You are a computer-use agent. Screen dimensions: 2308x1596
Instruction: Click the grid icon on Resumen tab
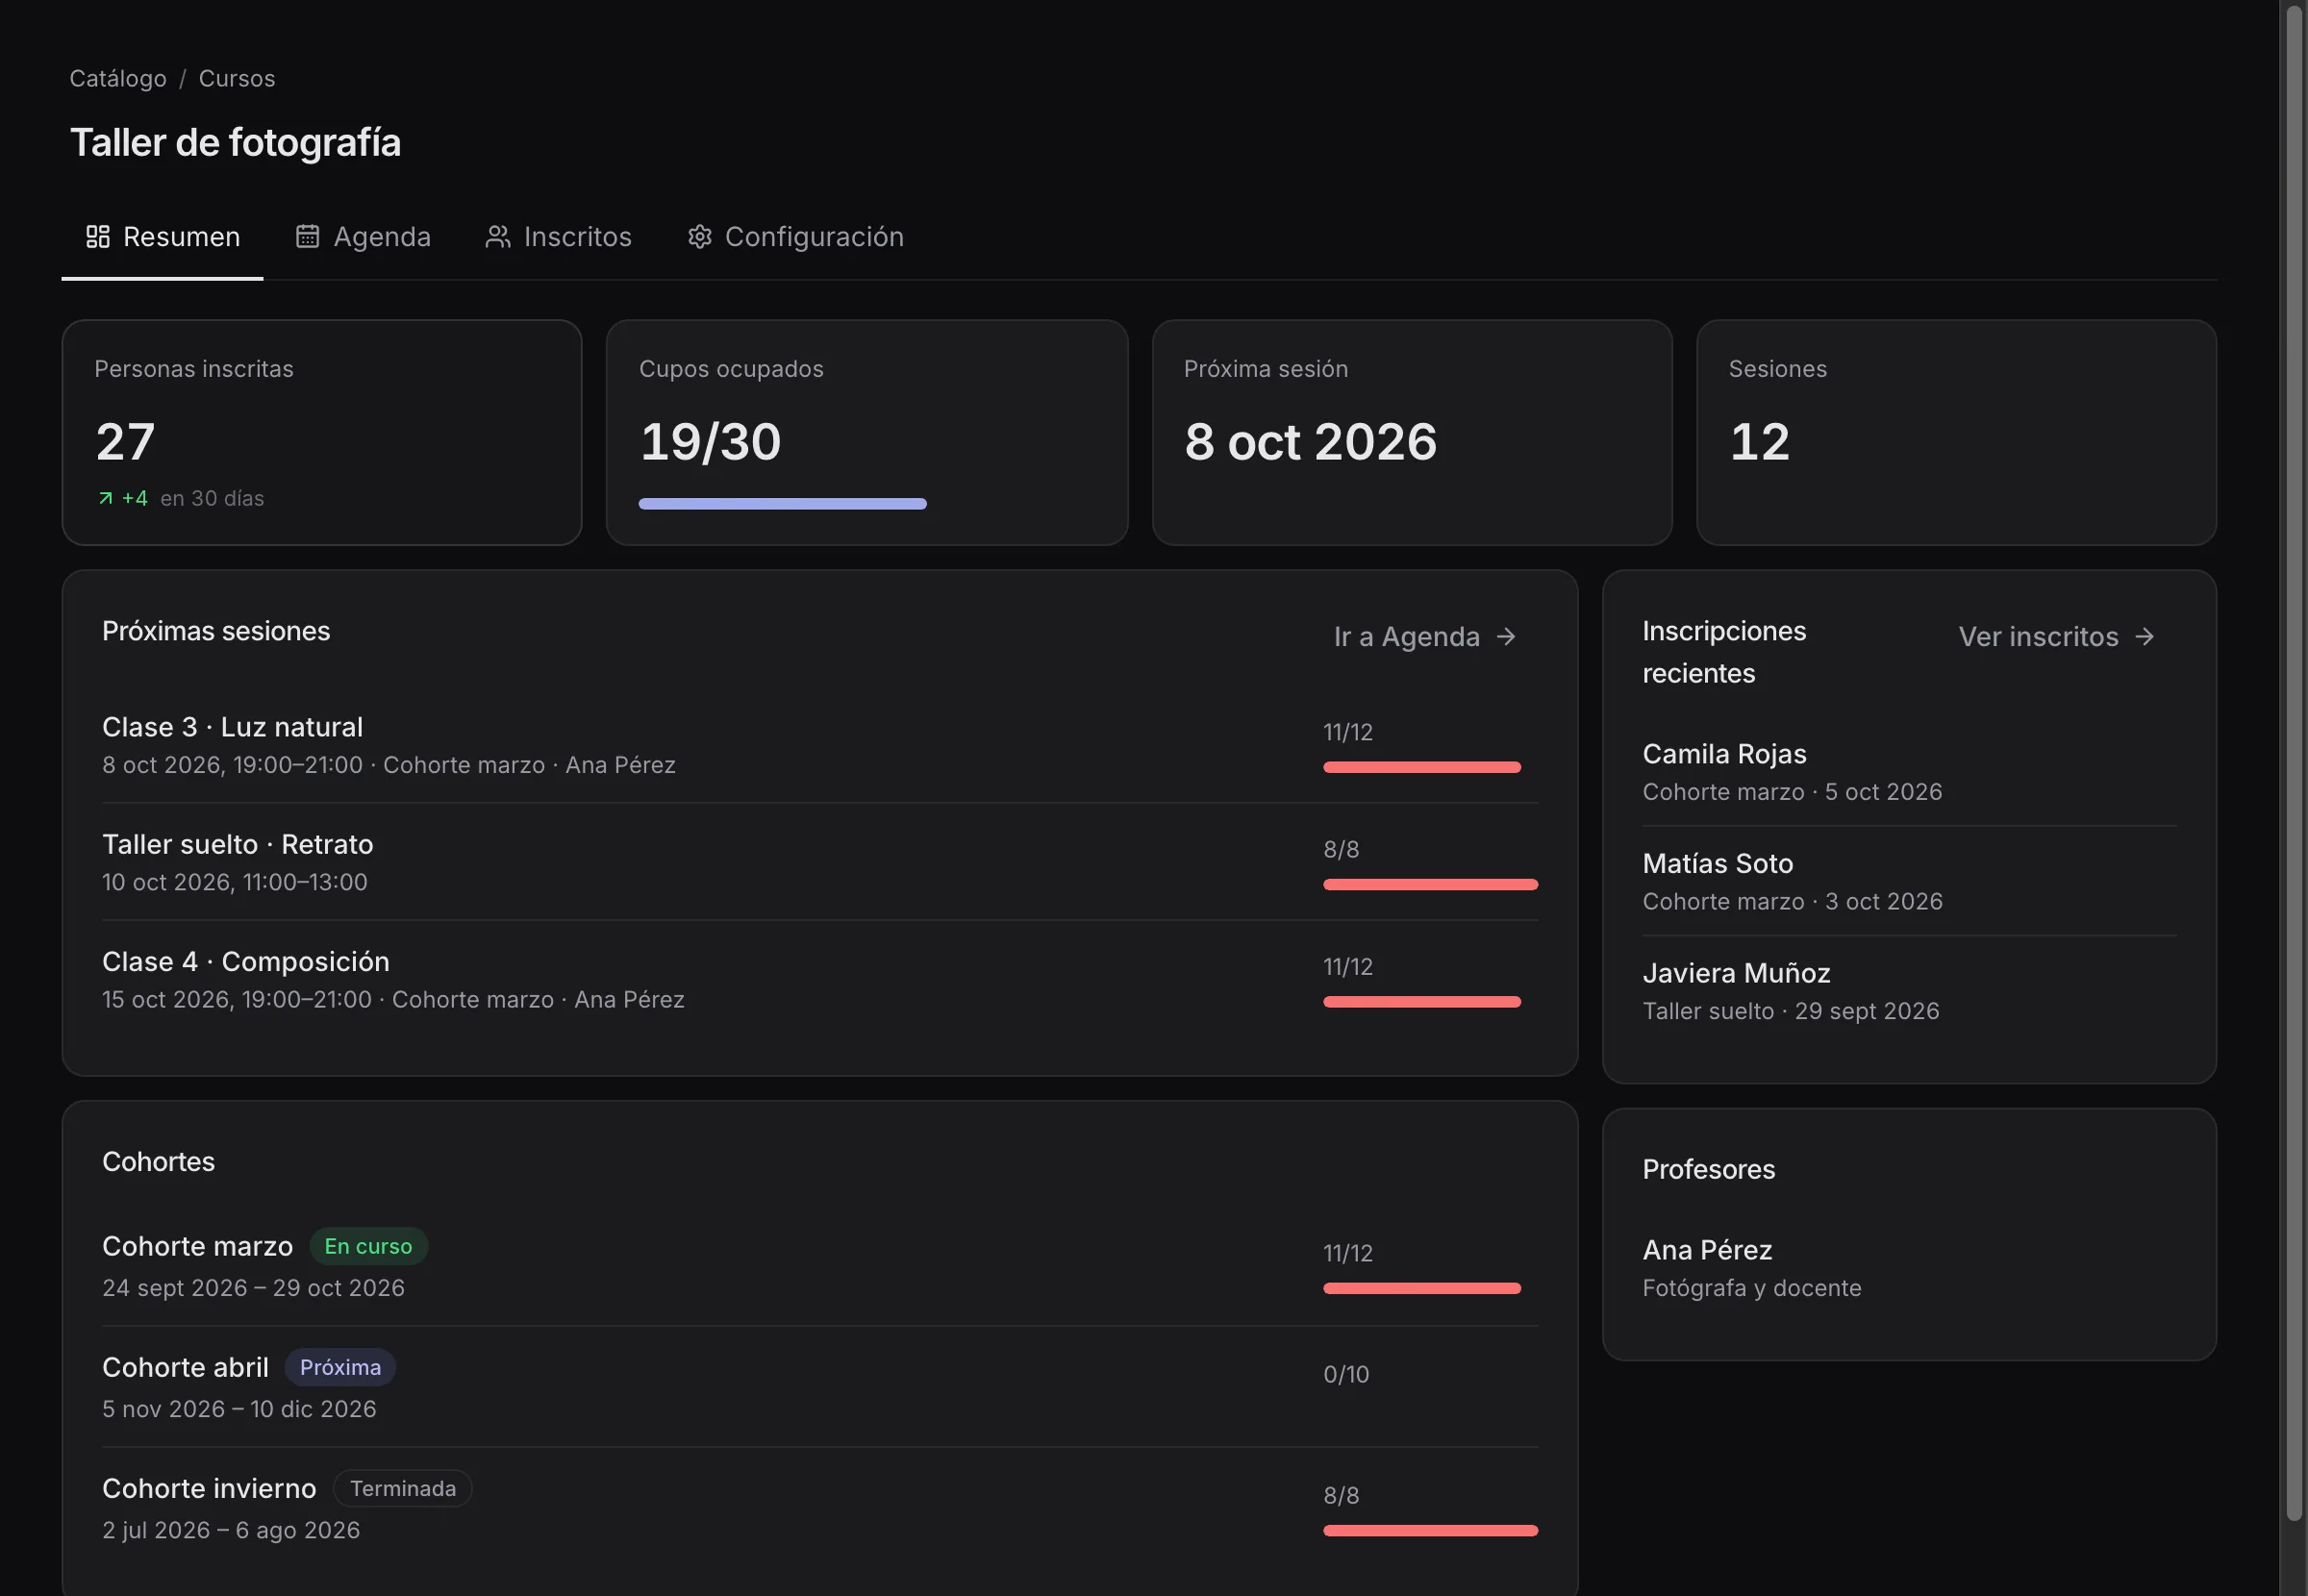pos(97,237)
